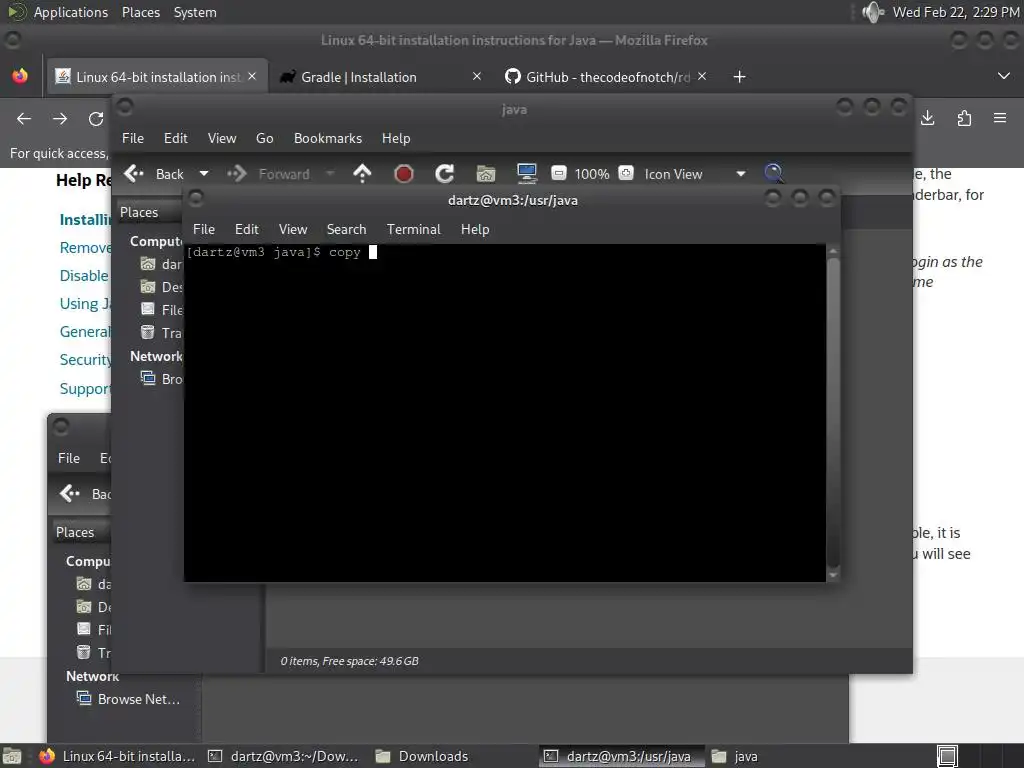1024x768 pixels.
Task: Click Firefox back arrow
Action: pos(24,119)
